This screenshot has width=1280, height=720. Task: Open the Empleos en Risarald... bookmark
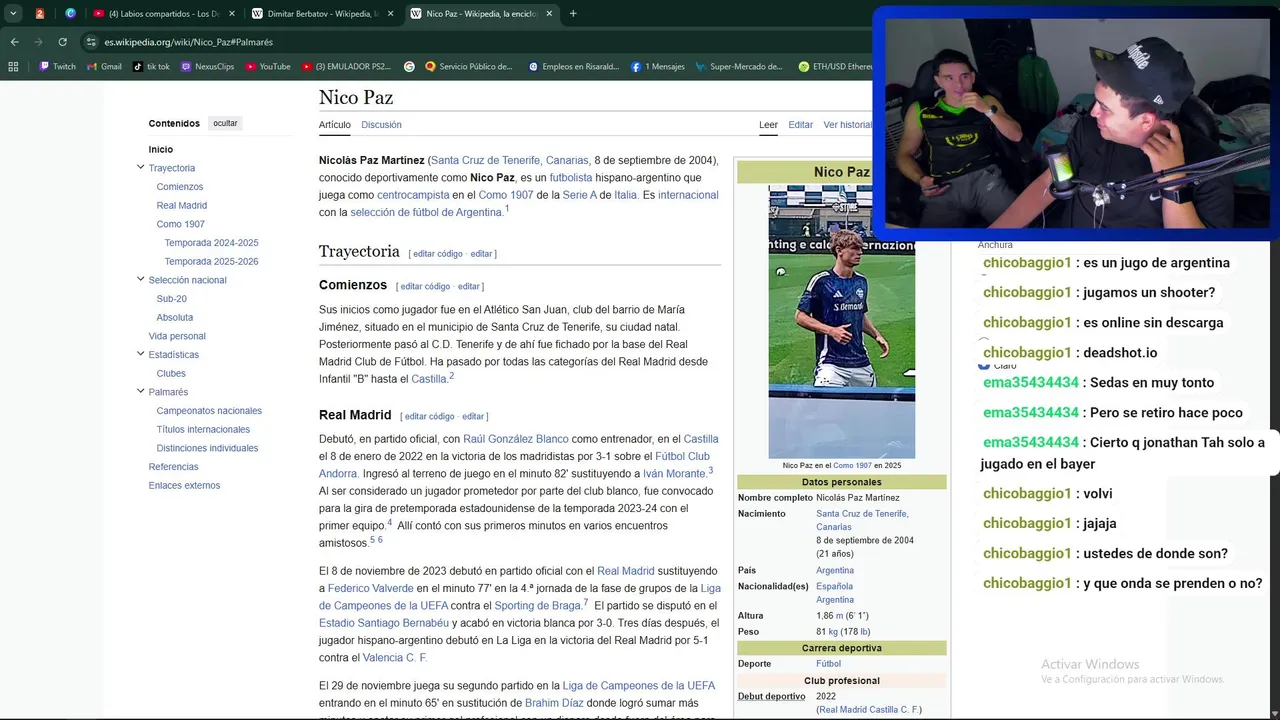coord(573,67)
